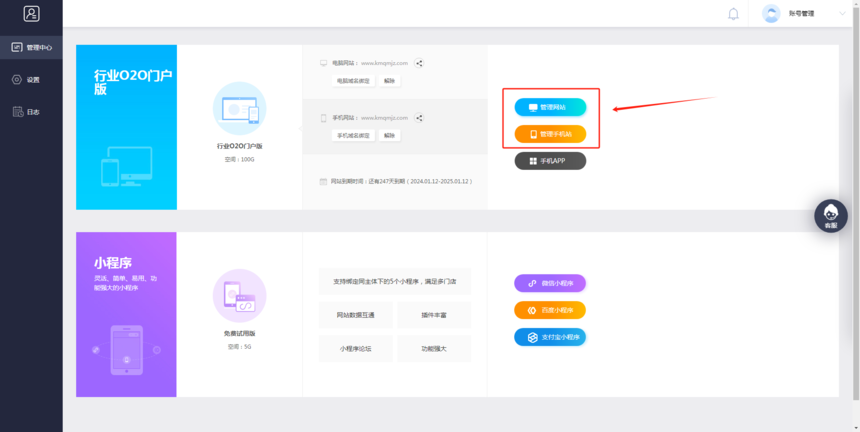Click 解除 under the 手机网站 row
This screenshot has width=860, height=432.
[x=389, y=135]
